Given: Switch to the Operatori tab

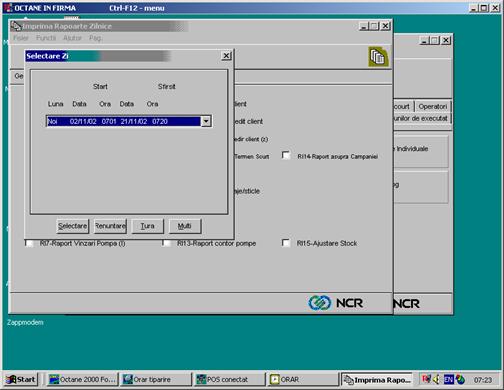Looking at the screenshot, I should [x=433, y=107].
